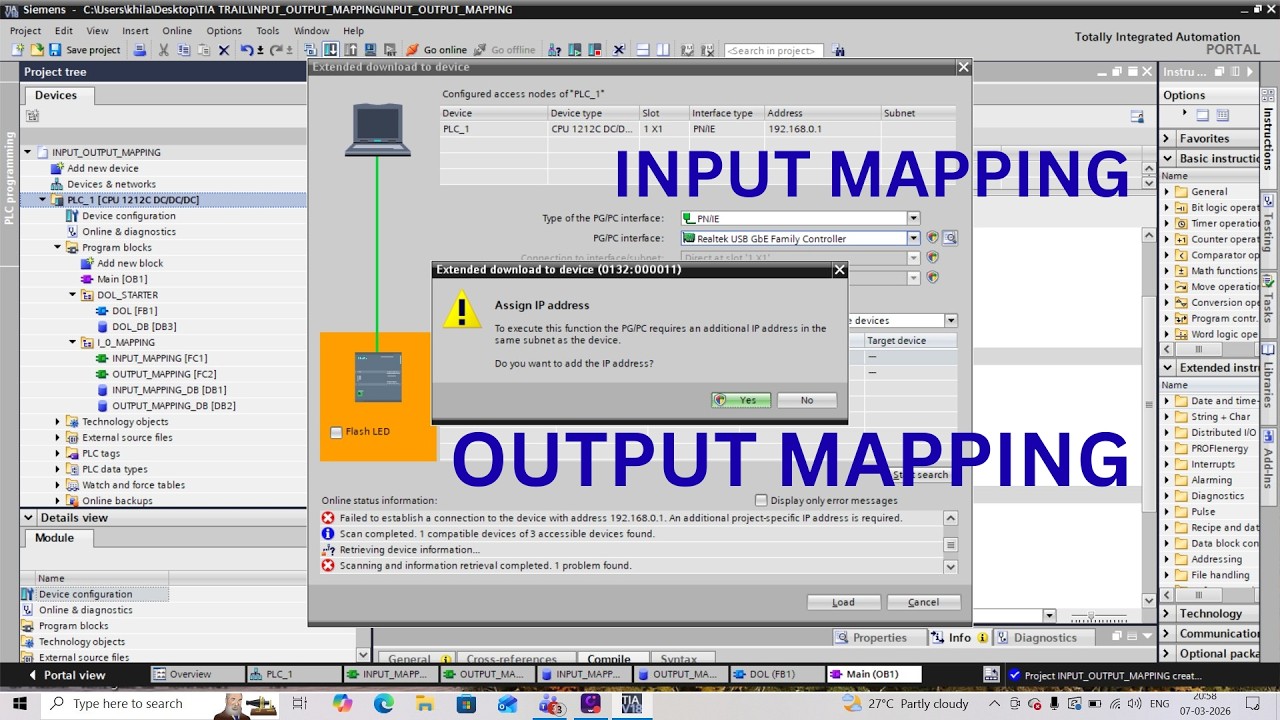Check Display only error messages
This screenshot has width=1280, height=720.
click(x=761, y=500)
